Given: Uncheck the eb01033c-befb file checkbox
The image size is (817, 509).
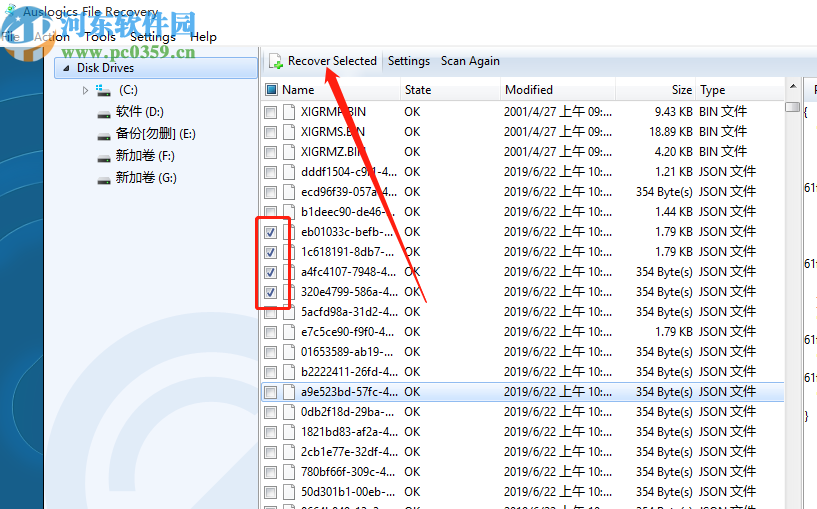Looking at the screenshot, I should click(x=270, y=232).
